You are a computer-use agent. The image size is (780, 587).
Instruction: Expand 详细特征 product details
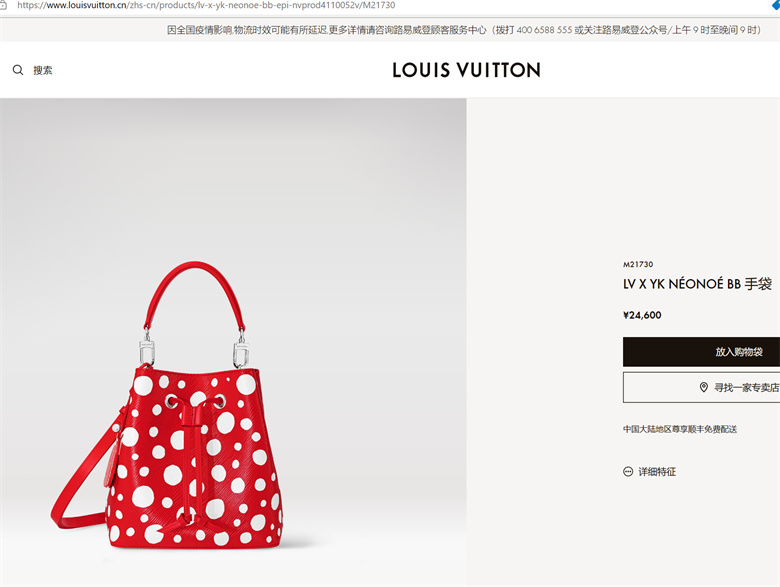(657, 472)
